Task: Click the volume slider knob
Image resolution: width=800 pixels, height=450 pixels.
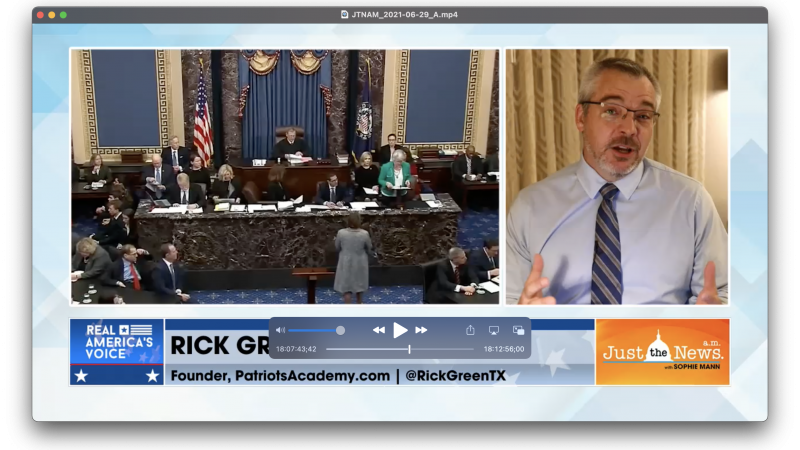Action: click(340, 330)
